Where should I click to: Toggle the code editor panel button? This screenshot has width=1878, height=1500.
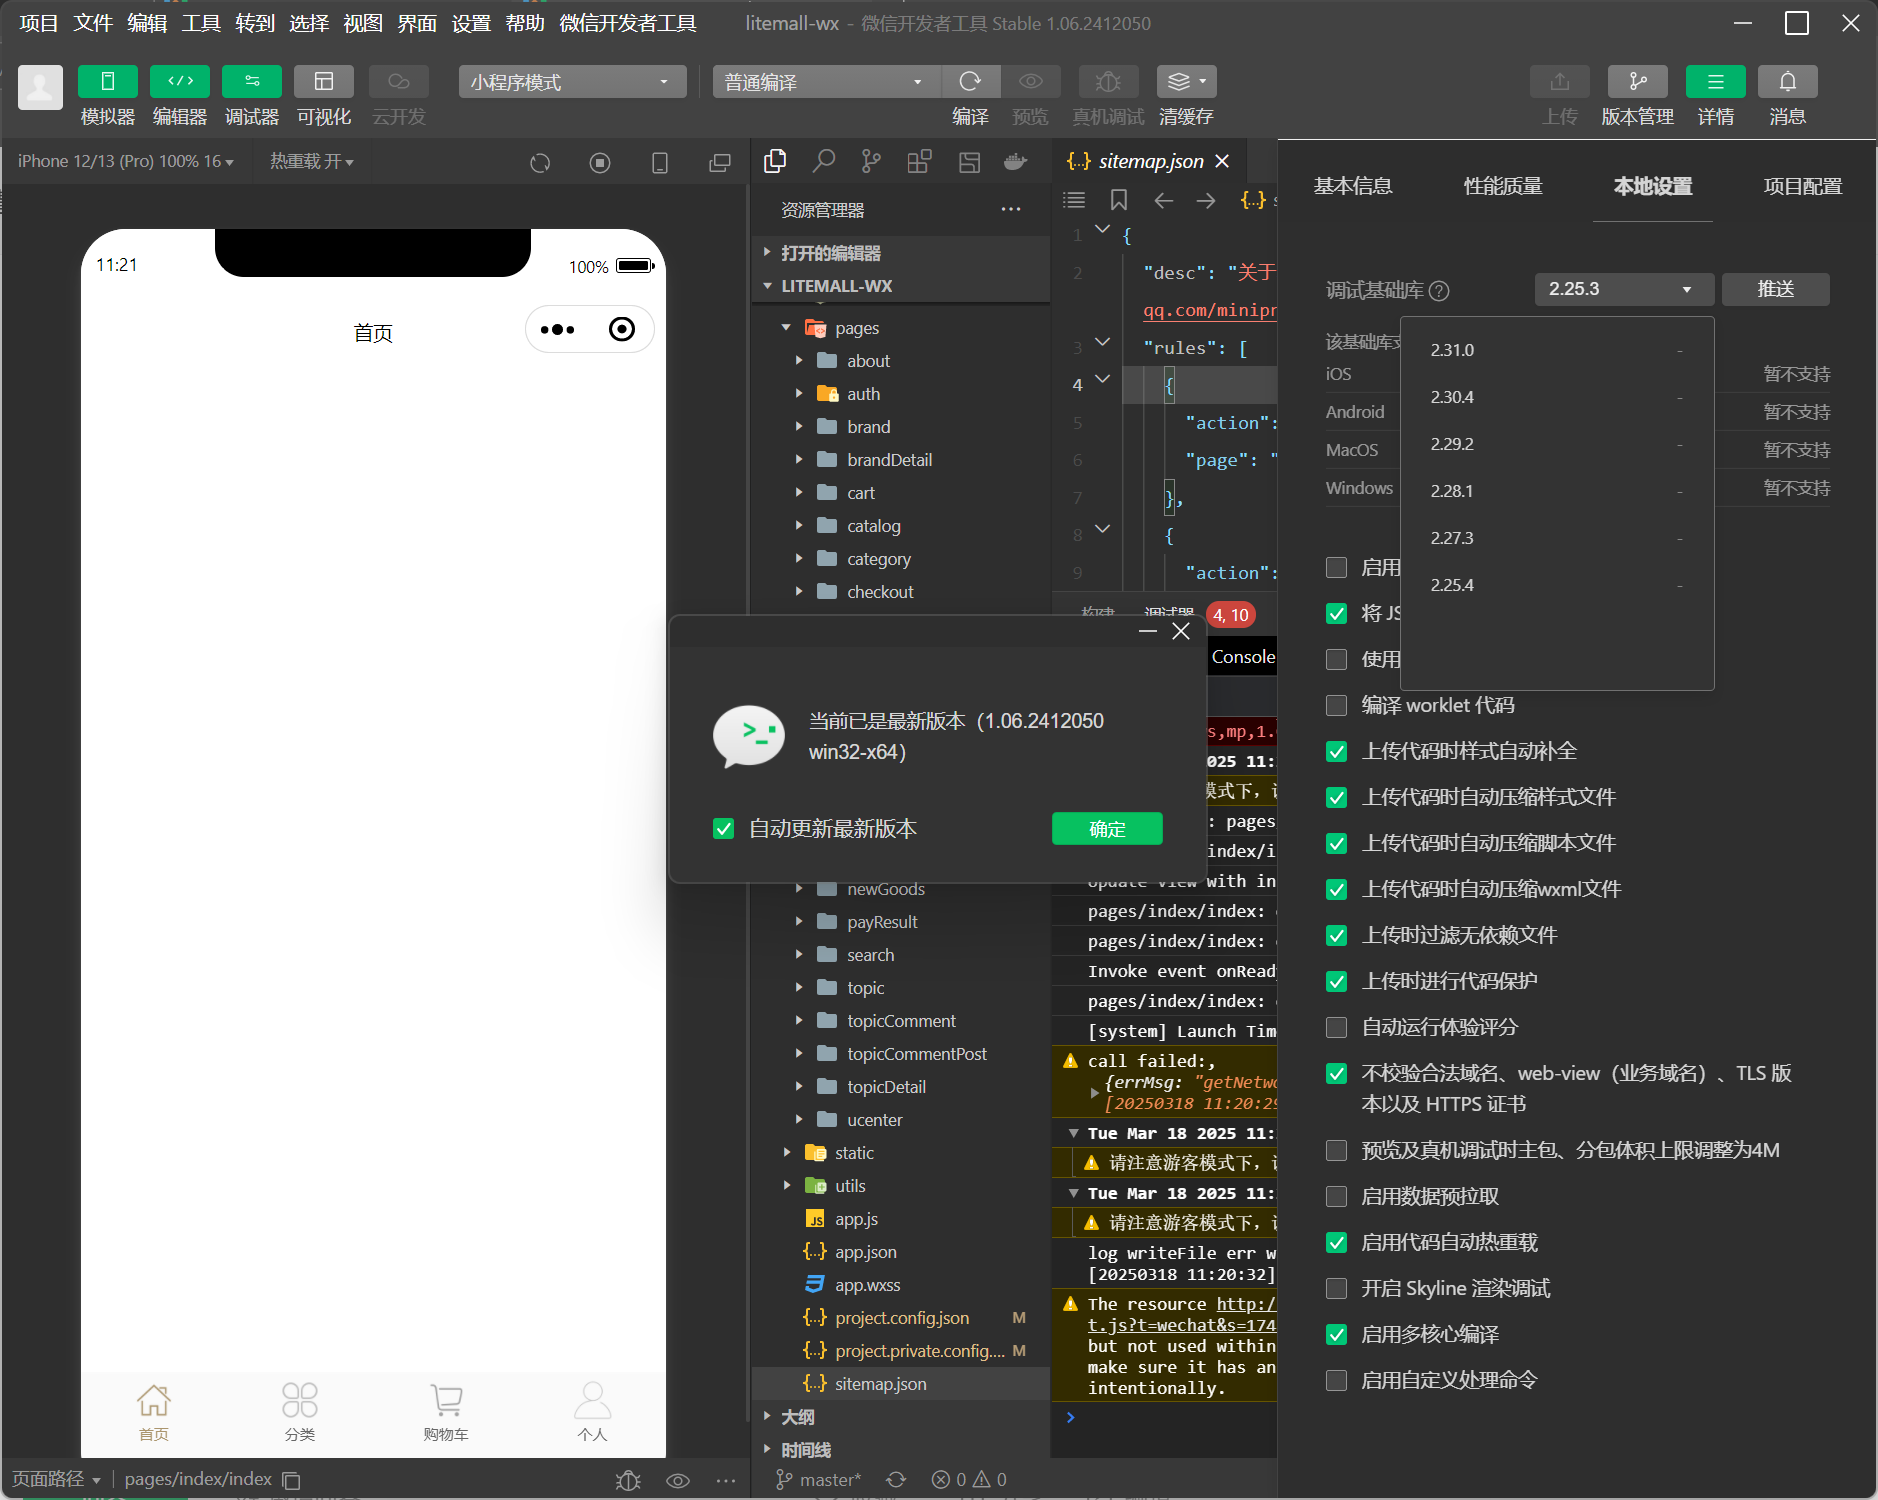click(x=180, y=81)
